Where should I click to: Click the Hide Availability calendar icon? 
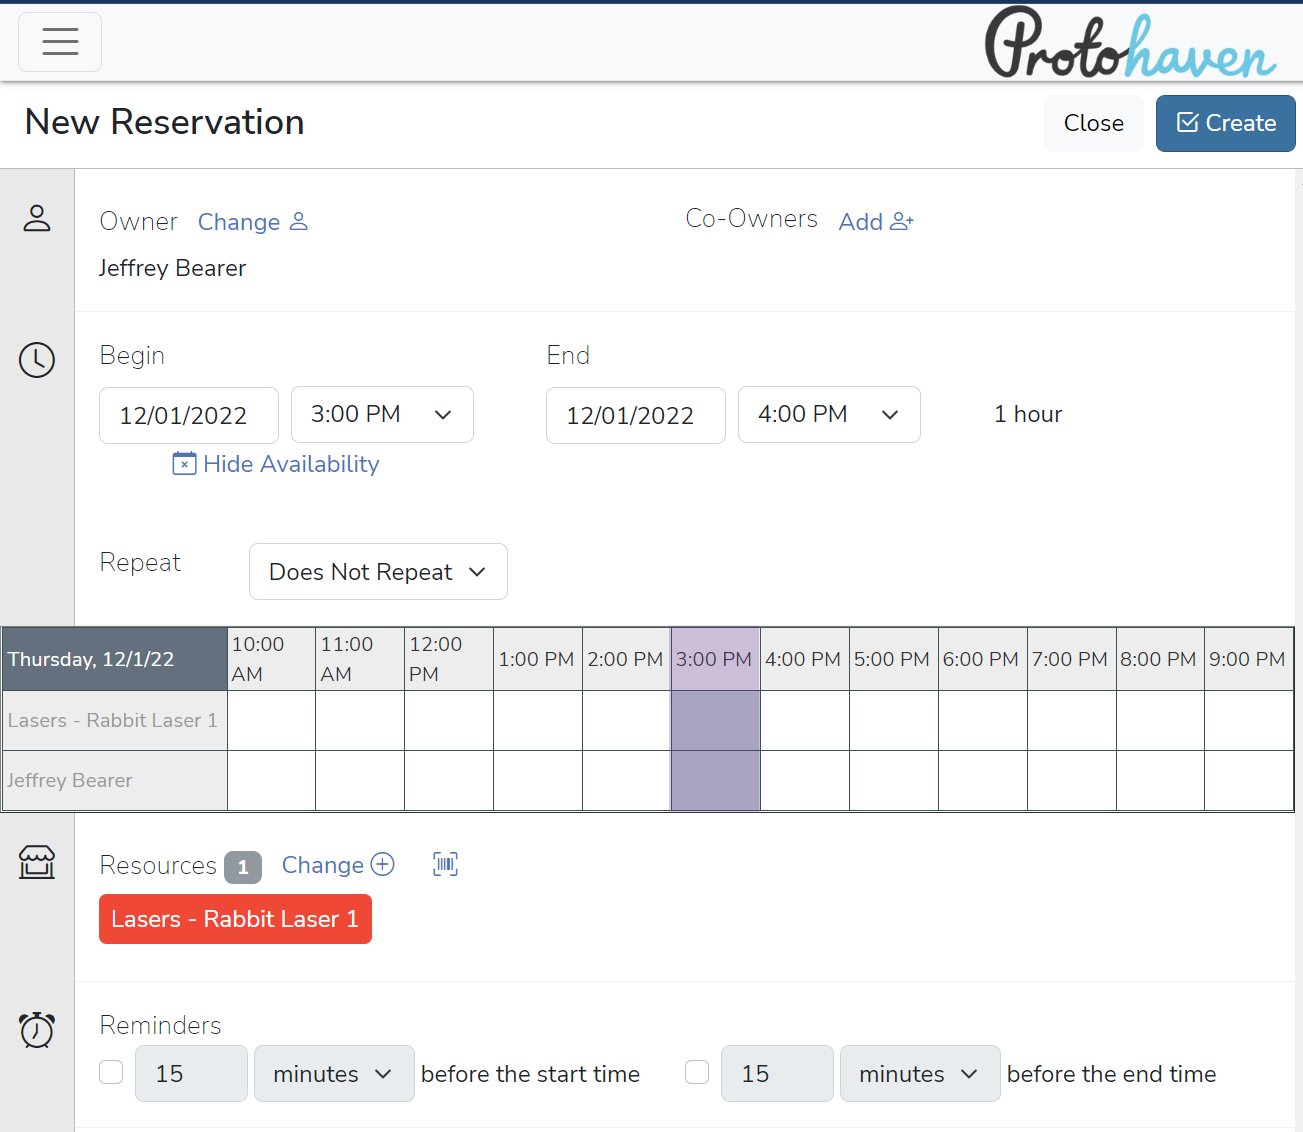(184, 464)
